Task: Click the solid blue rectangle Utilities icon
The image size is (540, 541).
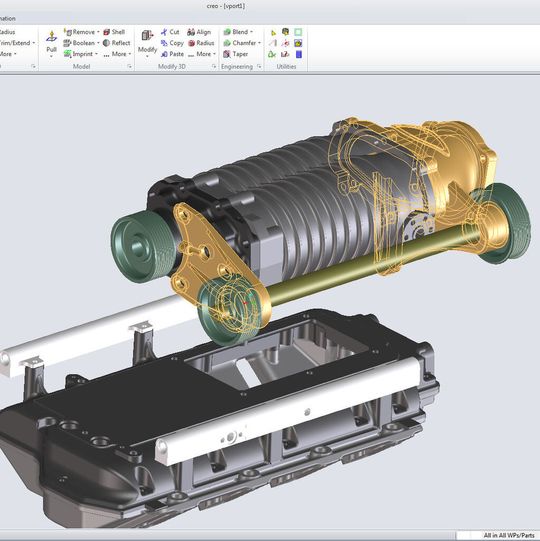Action: point(299,54)
